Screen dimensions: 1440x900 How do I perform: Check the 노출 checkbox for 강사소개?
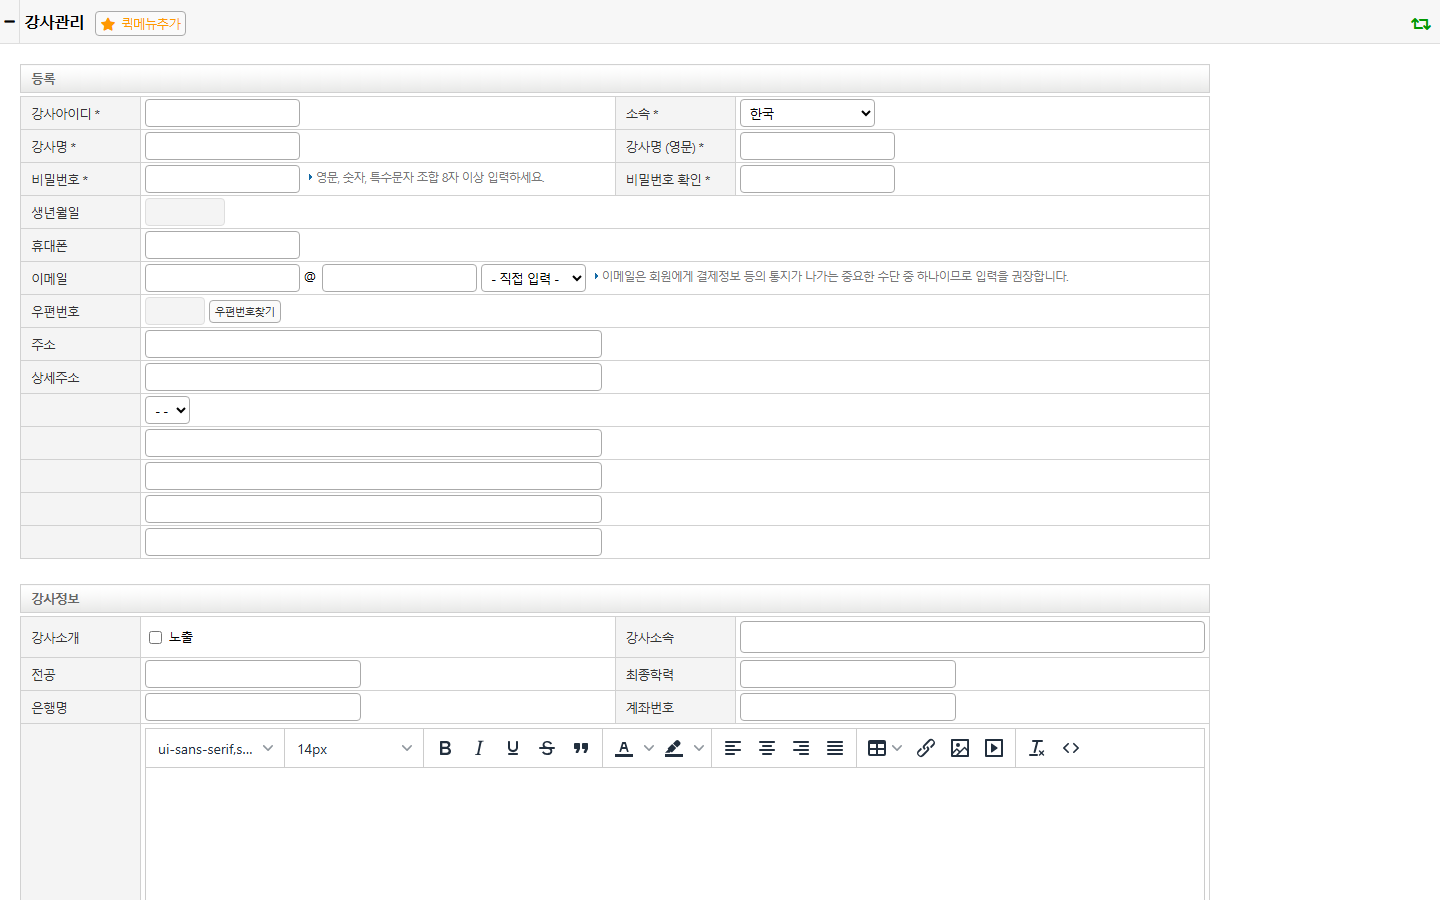coord(156,637)
